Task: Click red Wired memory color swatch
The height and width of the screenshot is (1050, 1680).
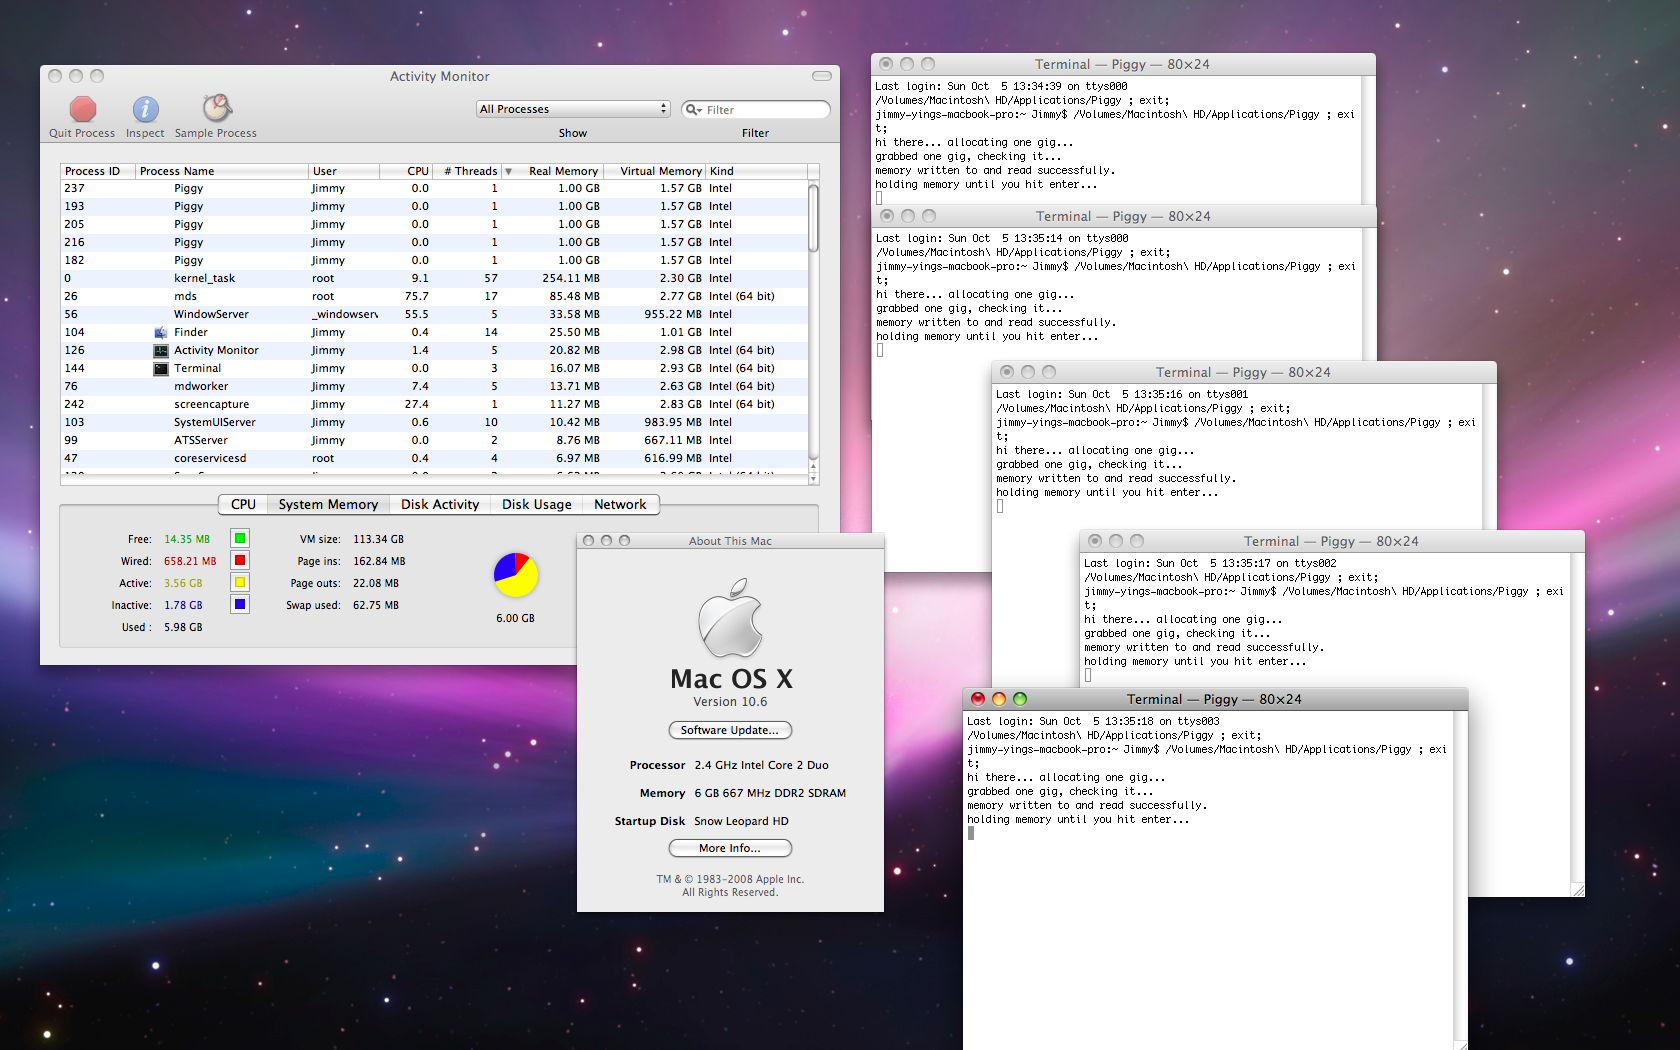Action: click(240, 560)
